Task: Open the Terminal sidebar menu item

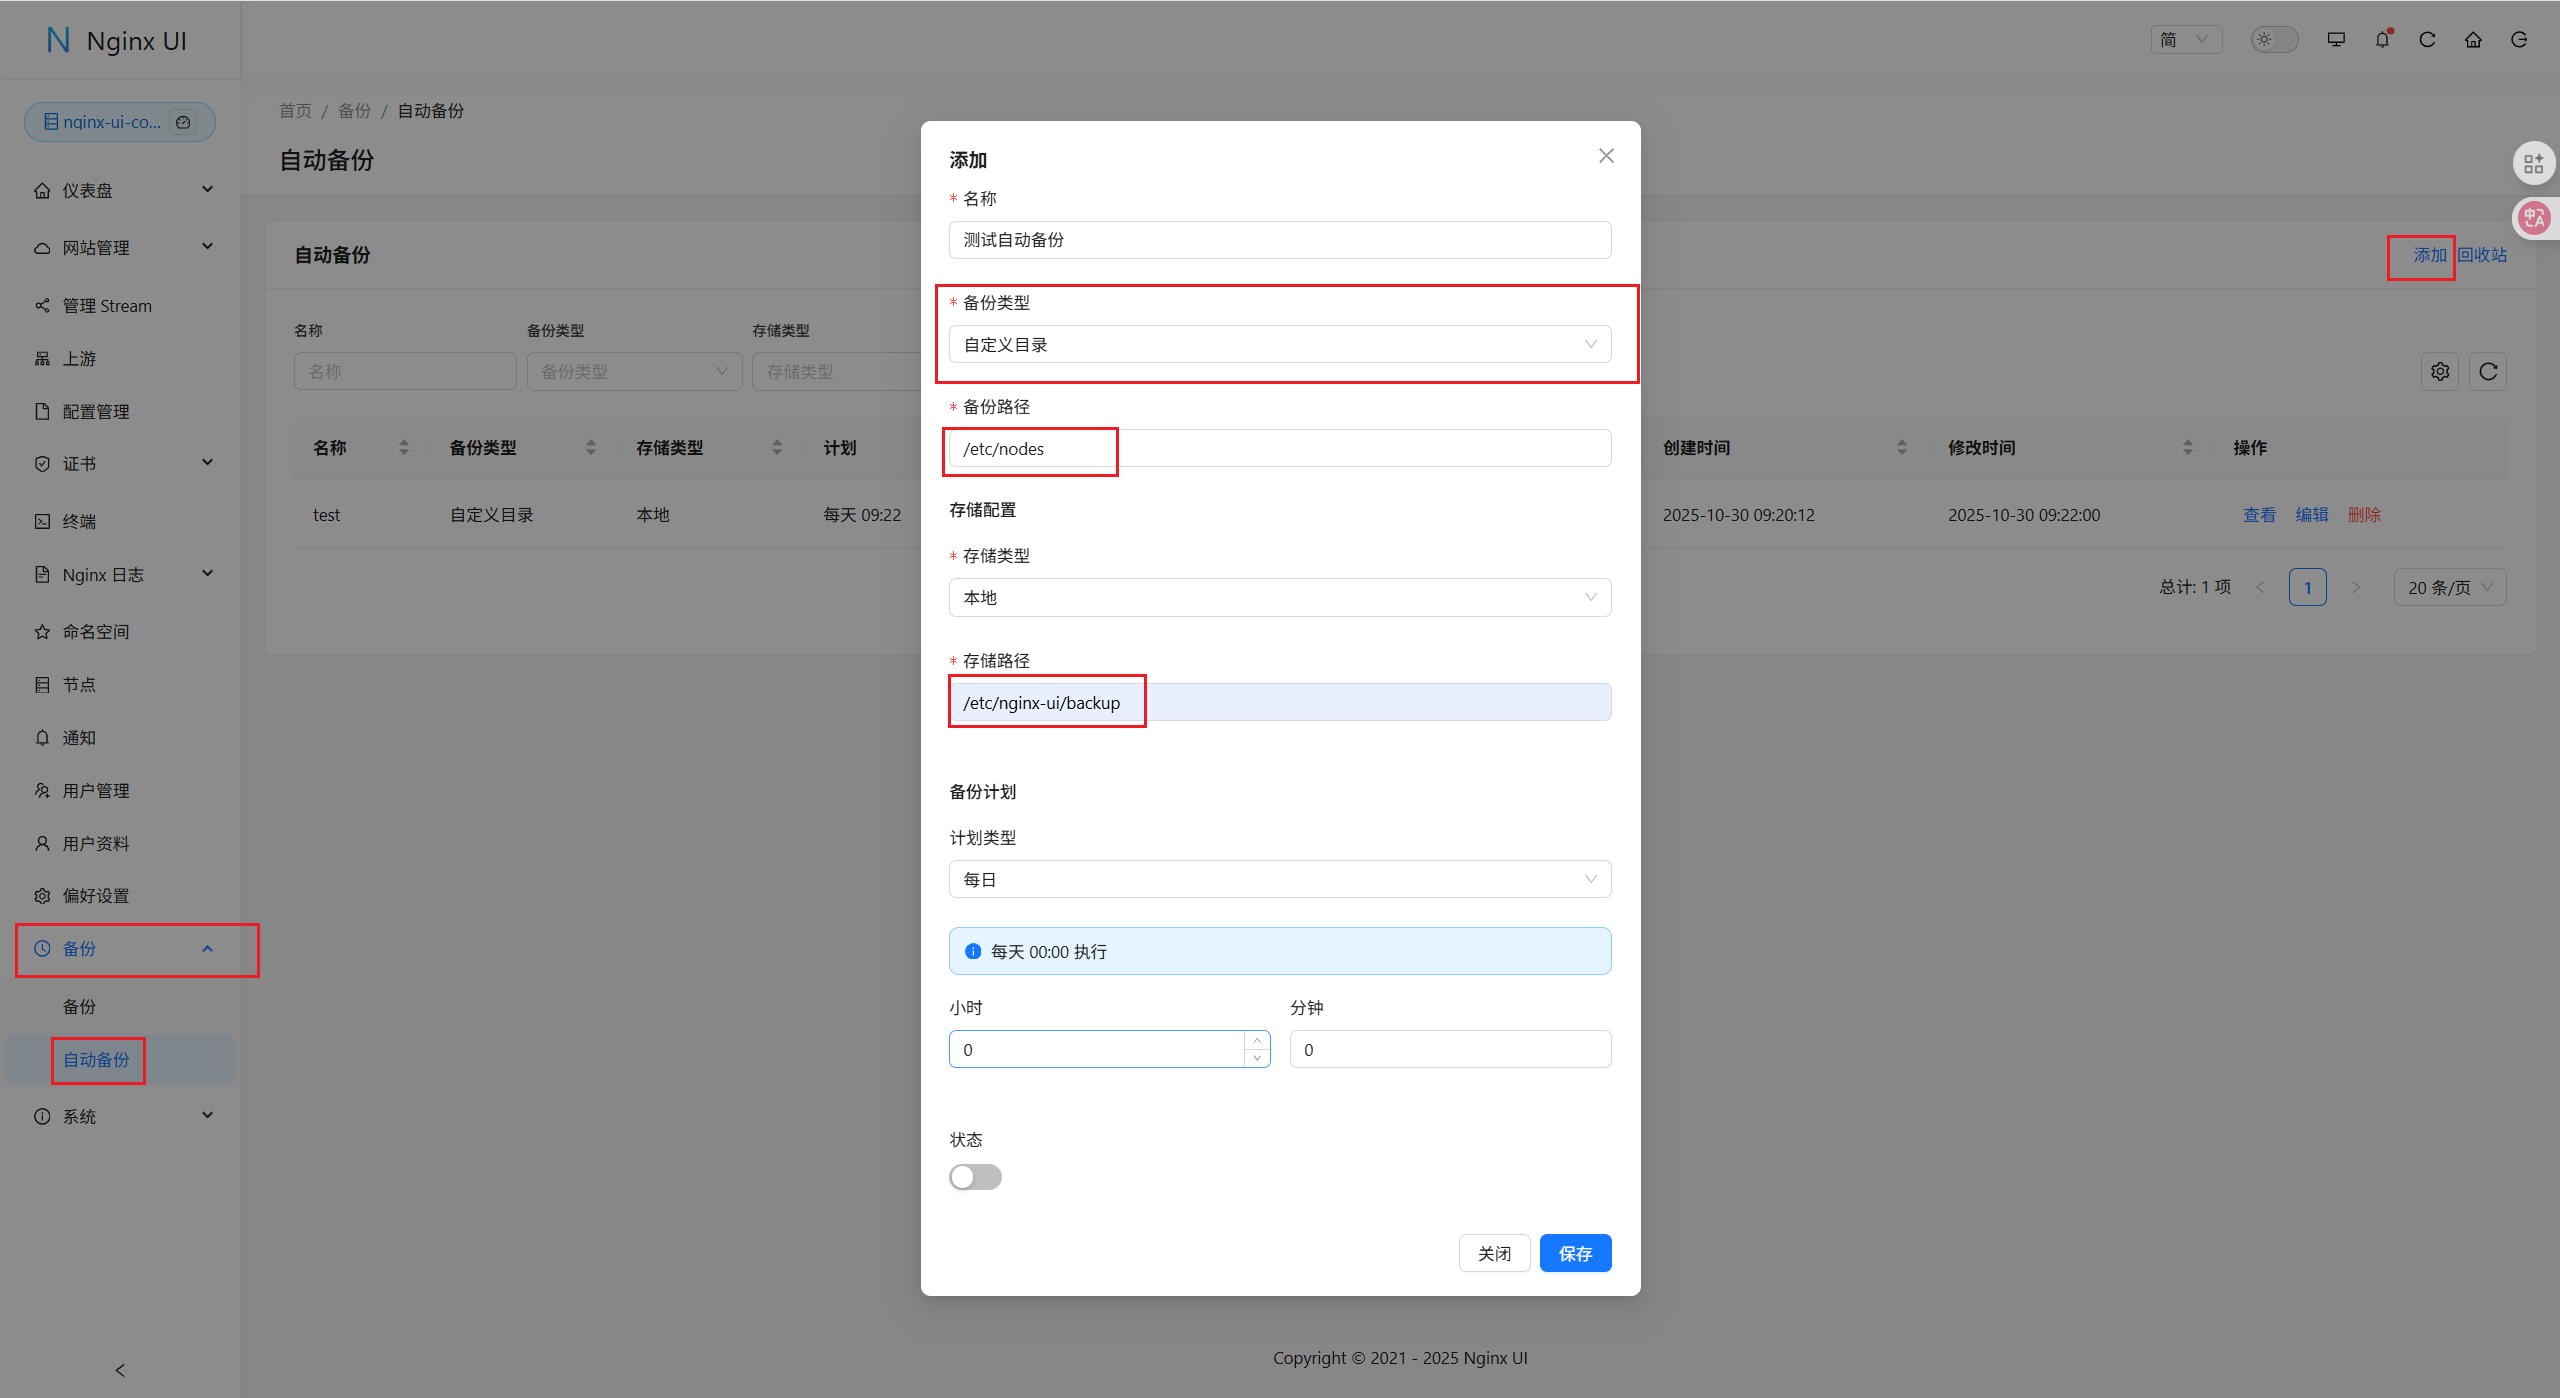Action: pos(80,522)
